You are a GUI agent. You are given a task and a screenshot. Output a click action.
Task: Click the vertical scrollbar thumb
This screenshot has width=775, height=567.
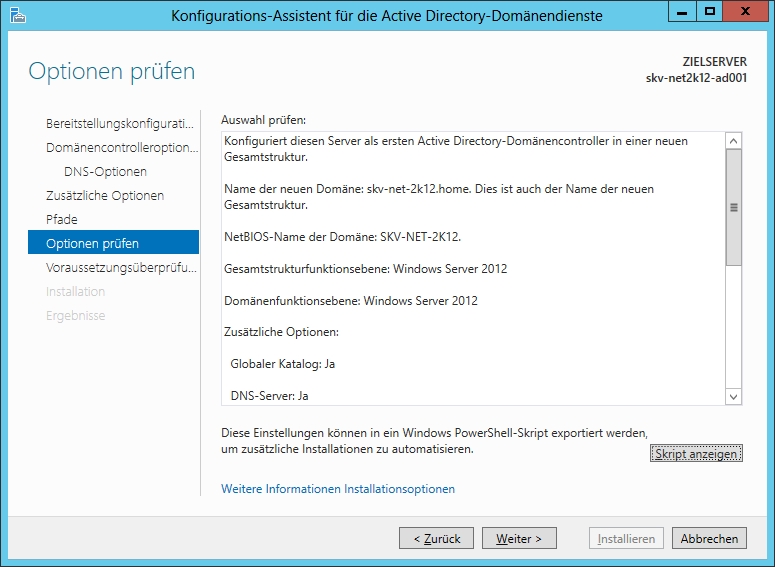point(734,208)
